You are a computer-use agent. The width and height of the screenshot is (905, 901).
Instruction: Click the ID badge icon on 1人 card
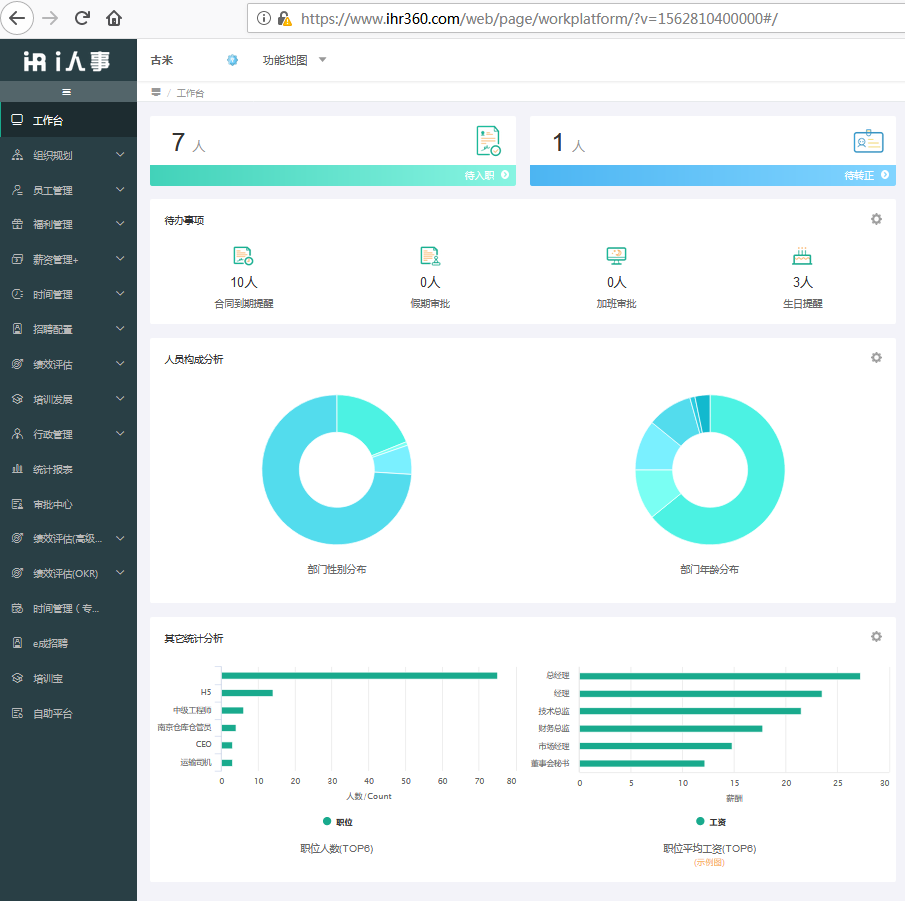pos(869,141)
